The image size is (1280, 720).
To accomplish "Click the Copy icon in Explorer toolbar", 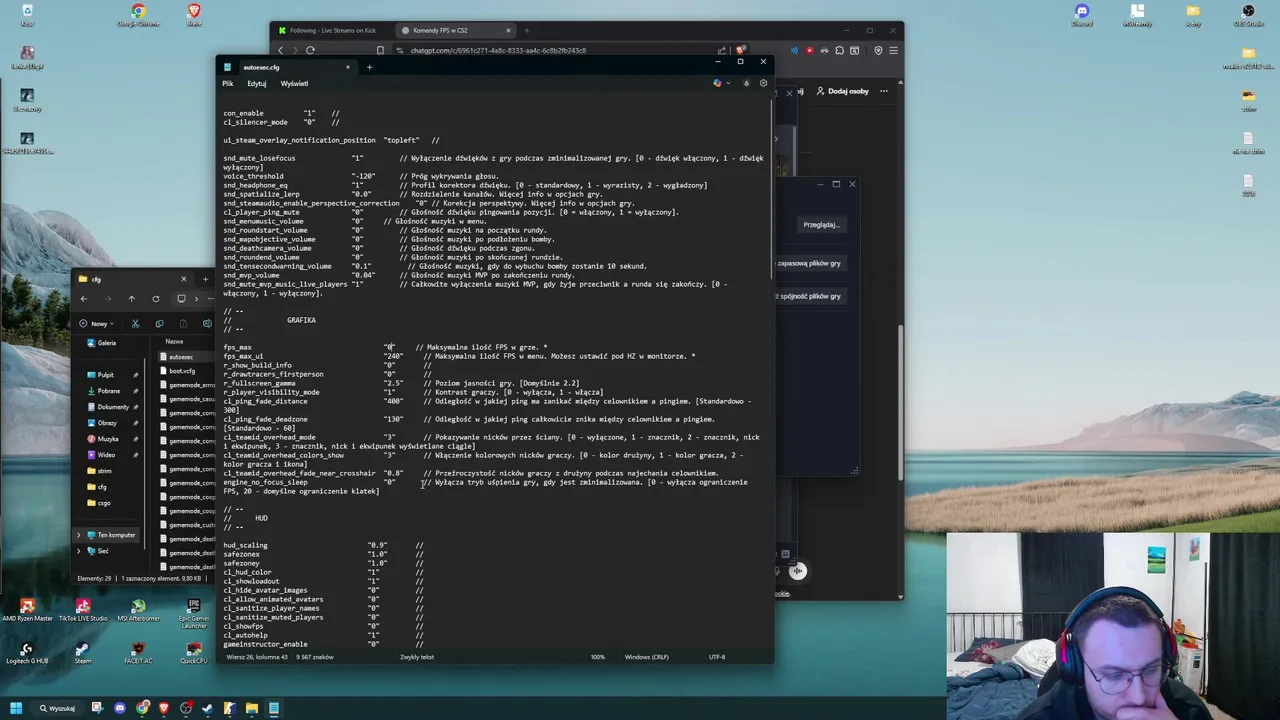I will tap(159, 324).
